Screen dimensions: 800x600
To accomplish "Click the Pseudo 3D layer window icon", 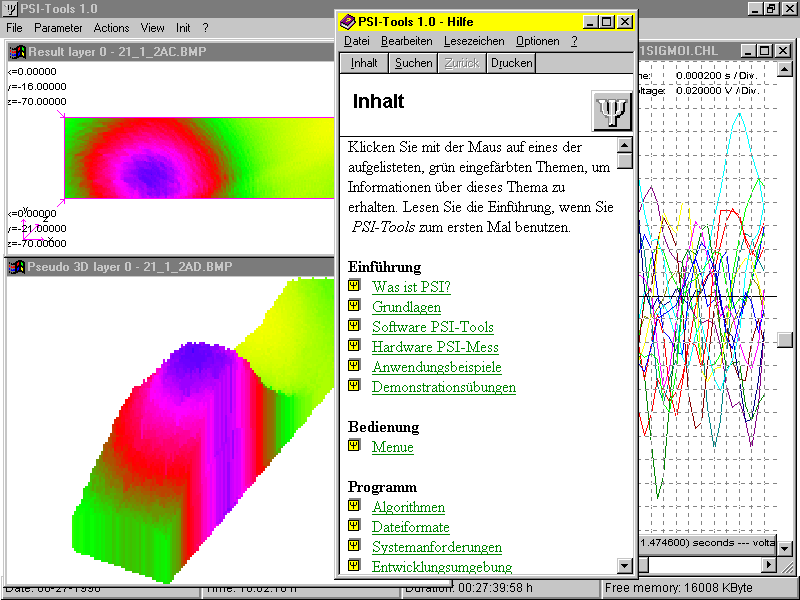I will [x=17, y=266].
